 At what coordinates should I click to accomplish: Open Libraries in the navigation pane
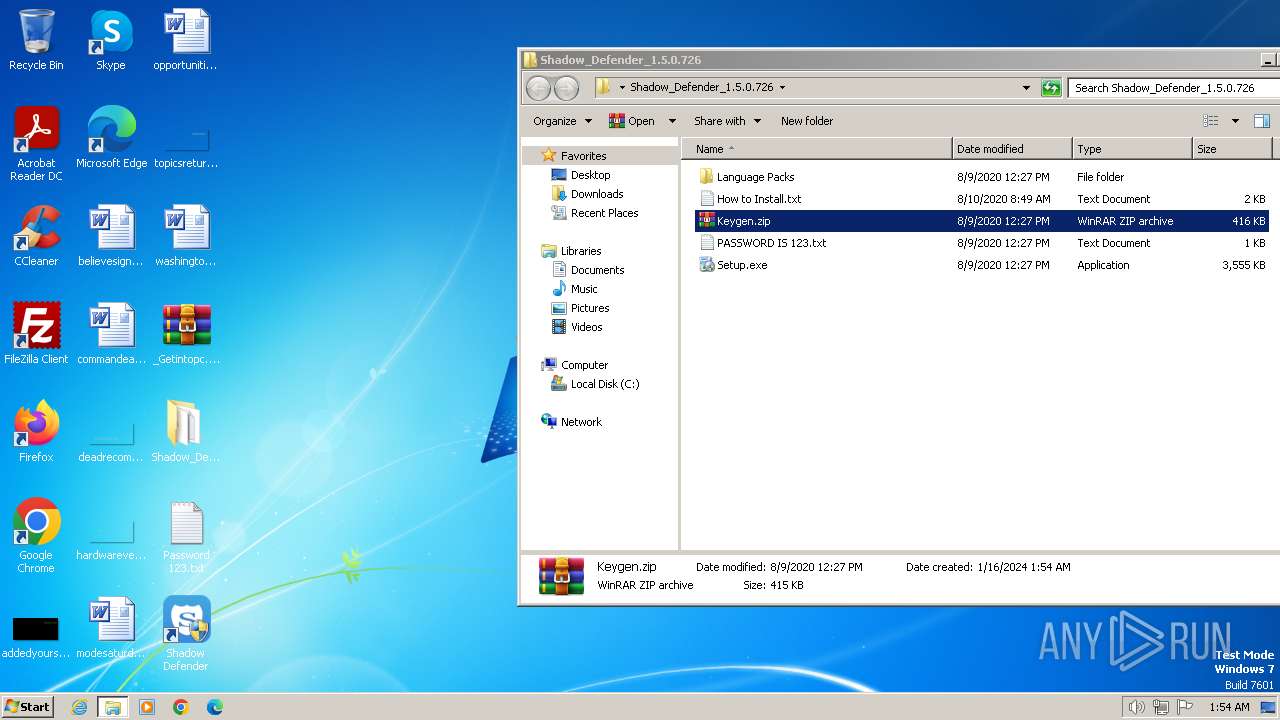coord(581,251)
